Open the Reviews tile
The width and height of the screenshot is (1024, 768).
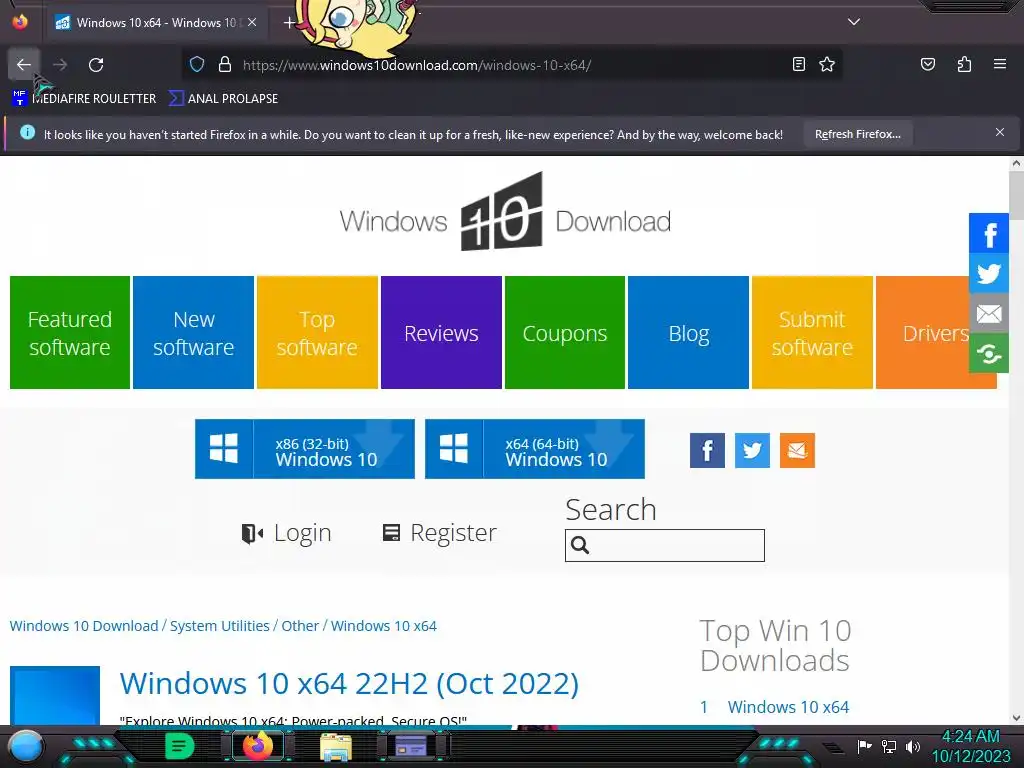coord(441,332)
